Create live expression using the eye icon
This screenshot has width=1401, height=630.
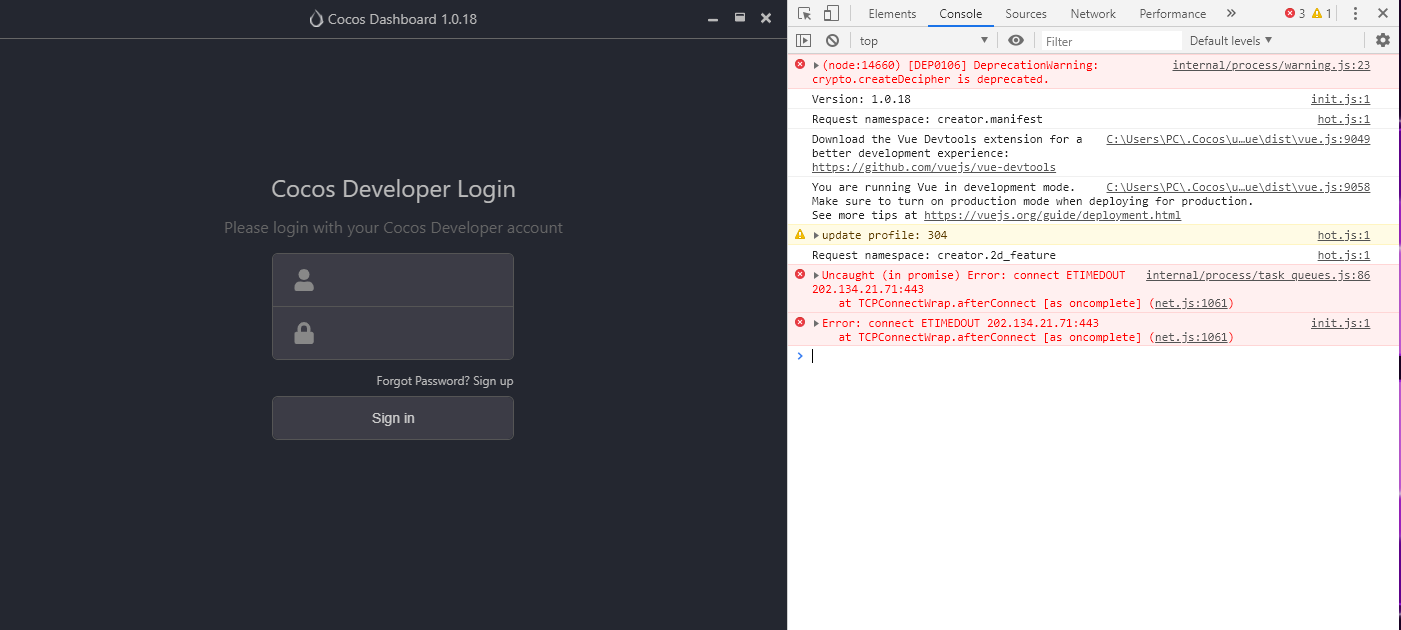[1016, 41]
